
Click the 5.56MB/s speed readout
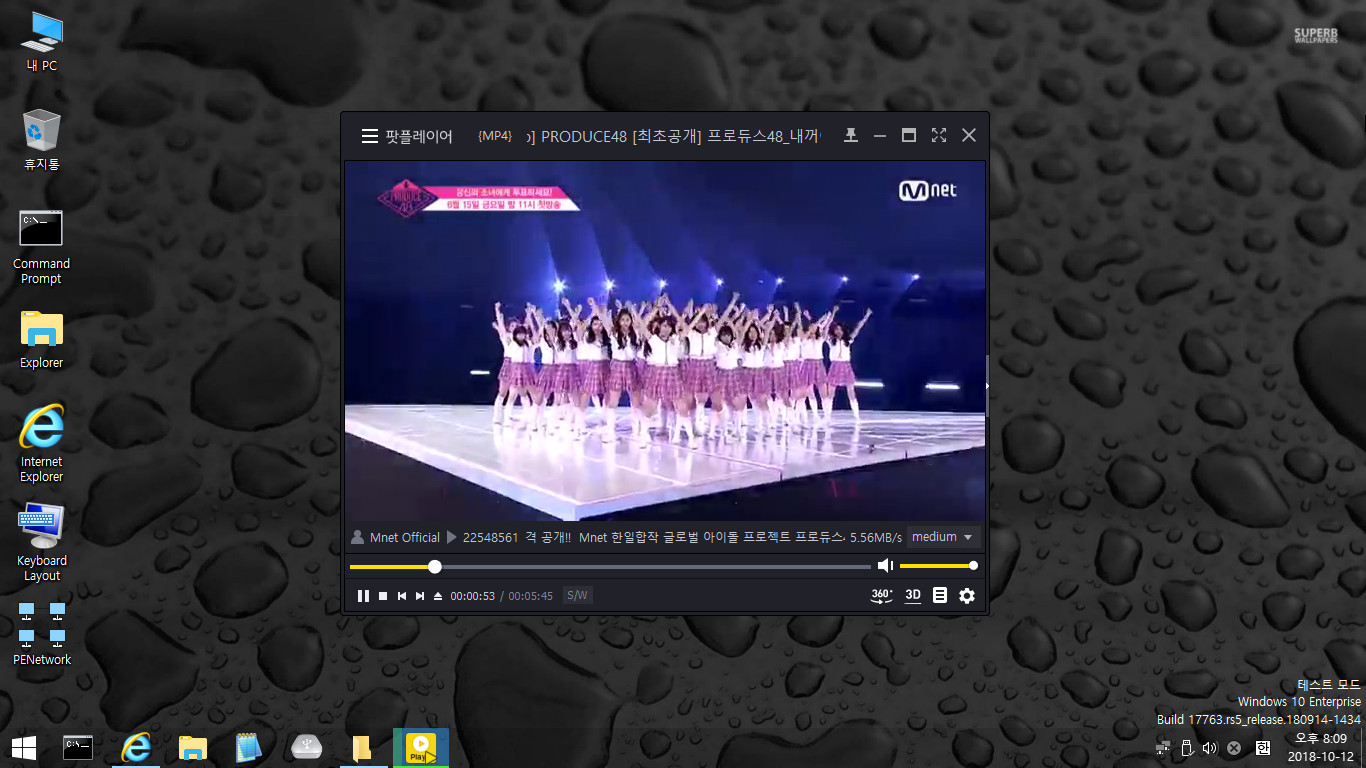tap(876, 537)
